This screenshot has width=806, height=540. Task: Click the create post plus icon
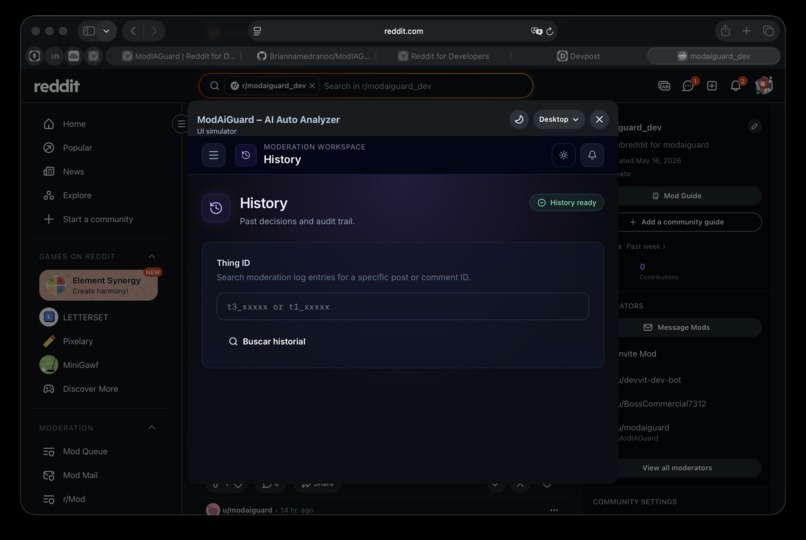(712, 86)
